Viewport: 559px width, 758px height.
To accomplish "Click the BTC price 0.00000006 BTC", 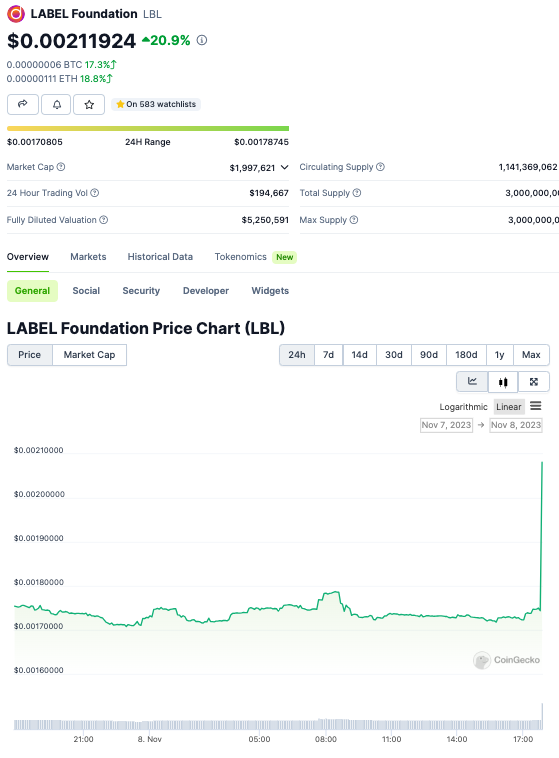I will click(44, 65).
